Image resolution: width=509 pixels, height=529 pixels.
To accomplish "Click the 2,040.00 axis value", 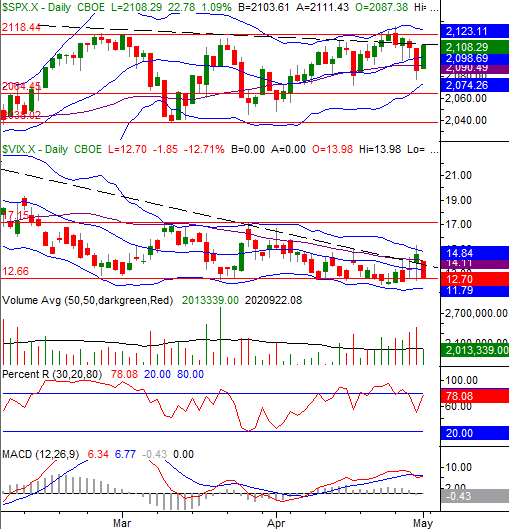I will click(466, 120).
